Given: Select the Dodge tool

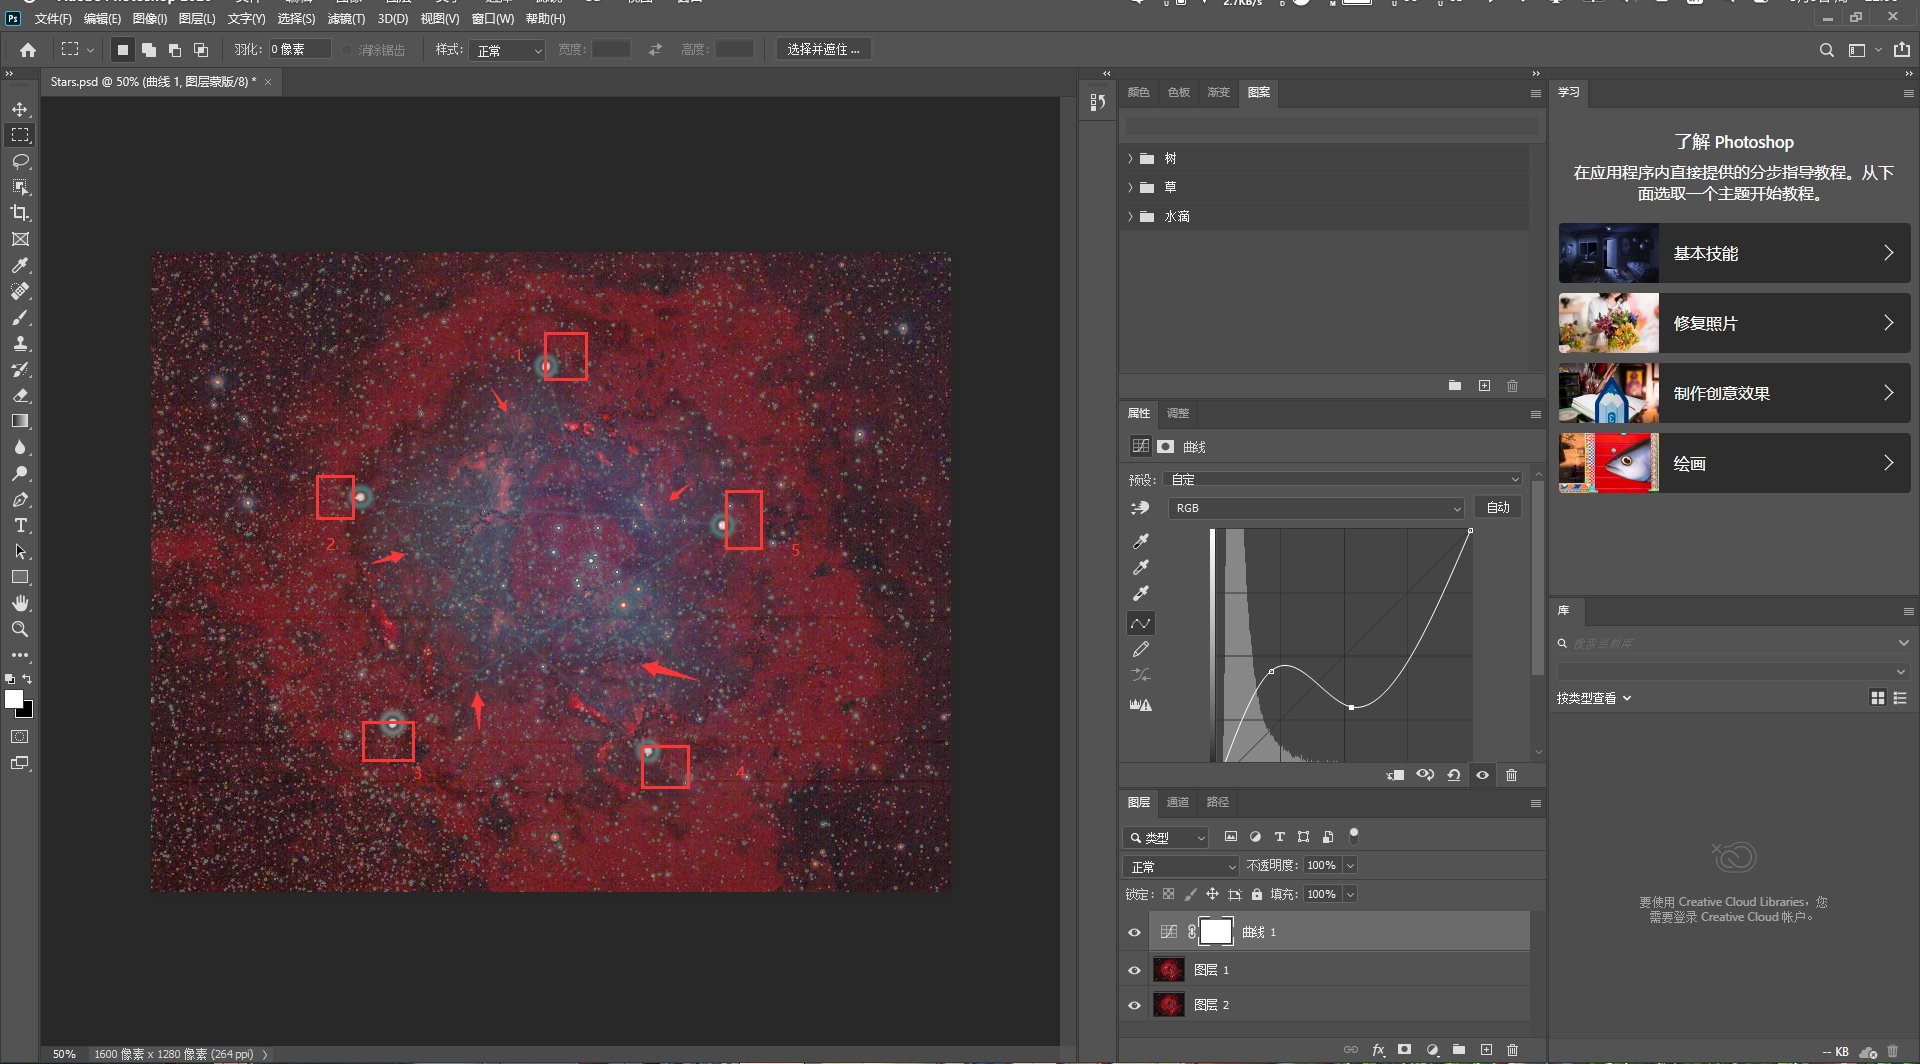Looking at the screenshot, I should 20,473.
